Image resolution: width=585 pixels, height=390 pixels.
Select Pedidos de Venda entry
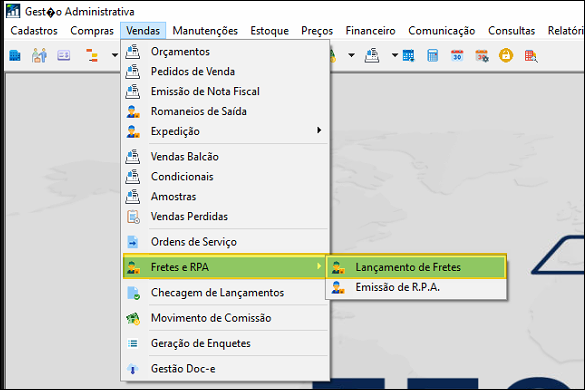coord(225,71)
